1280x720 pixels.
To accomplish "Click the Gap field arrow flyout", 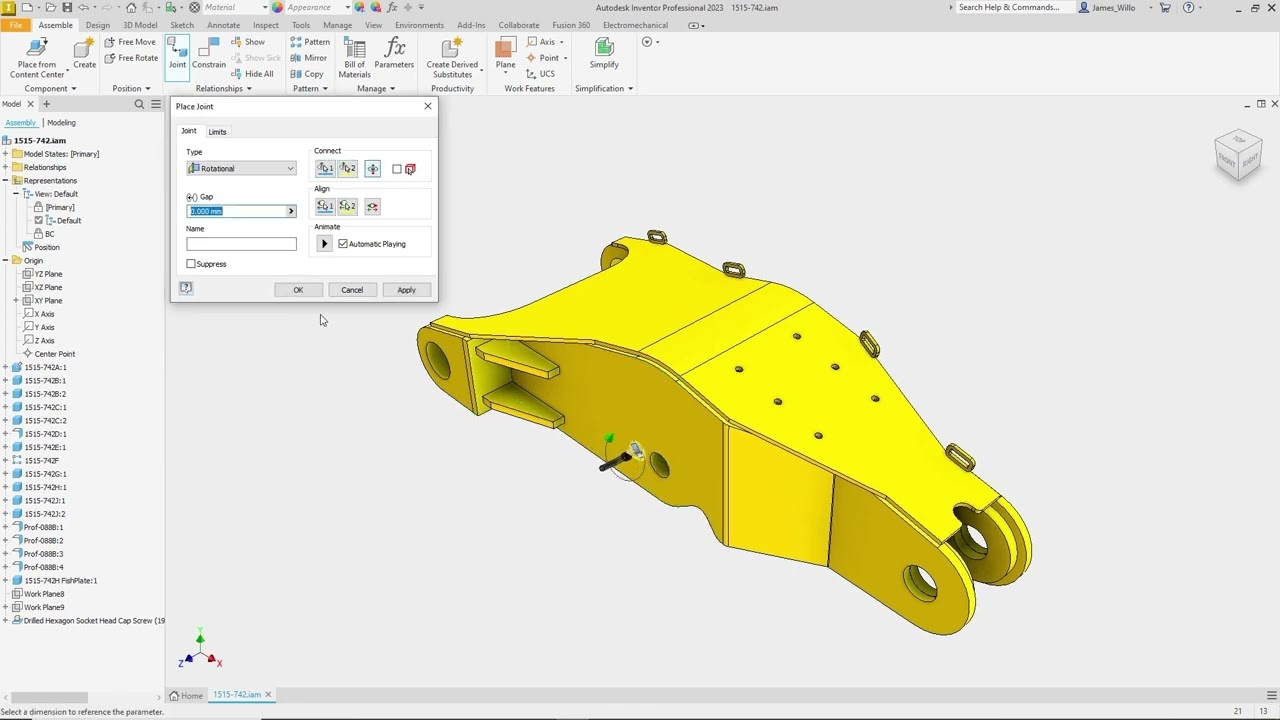I will 291,211.
